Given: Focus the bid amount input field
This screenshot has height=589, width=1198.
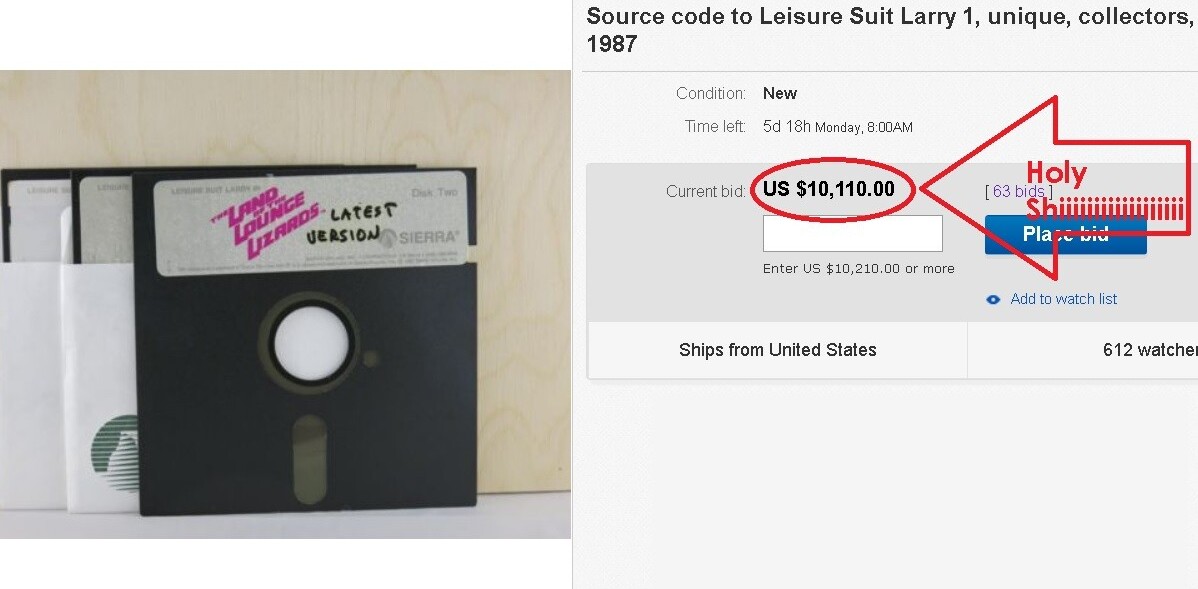Looking at the screenshot, I should tap(852, 234).
